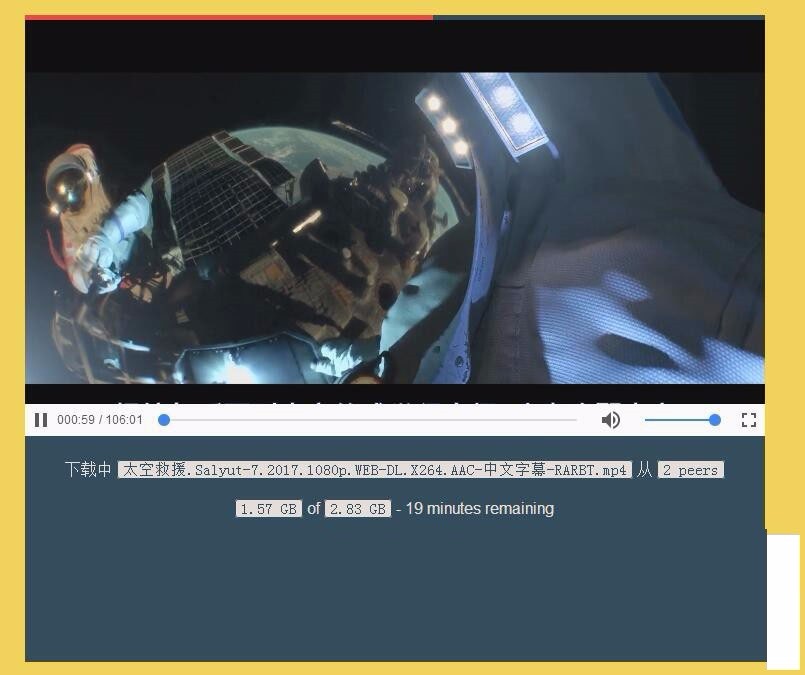Click the 19 minutes remaining text

tap(480, 509)
